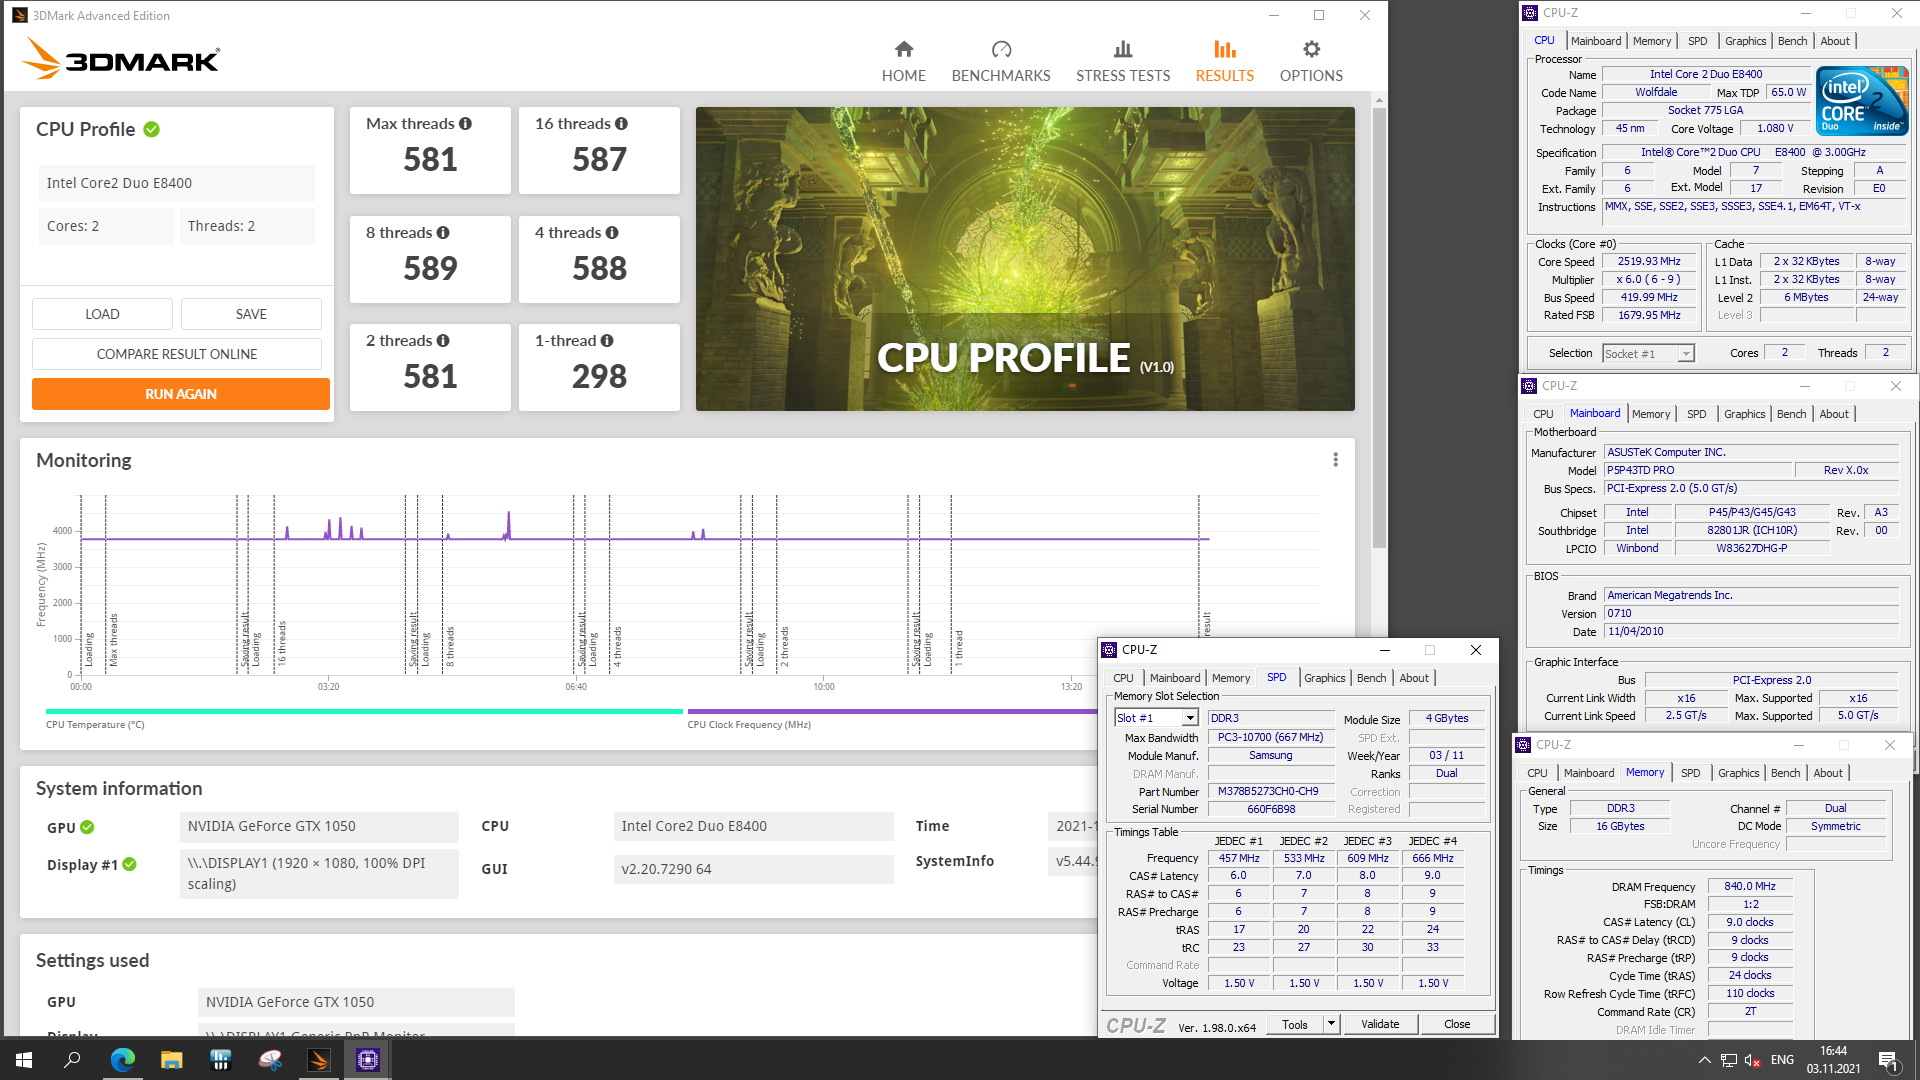The image size is (1920, 1080).
Task: Open the Options gear icon
Action: tap(1311, 49)
